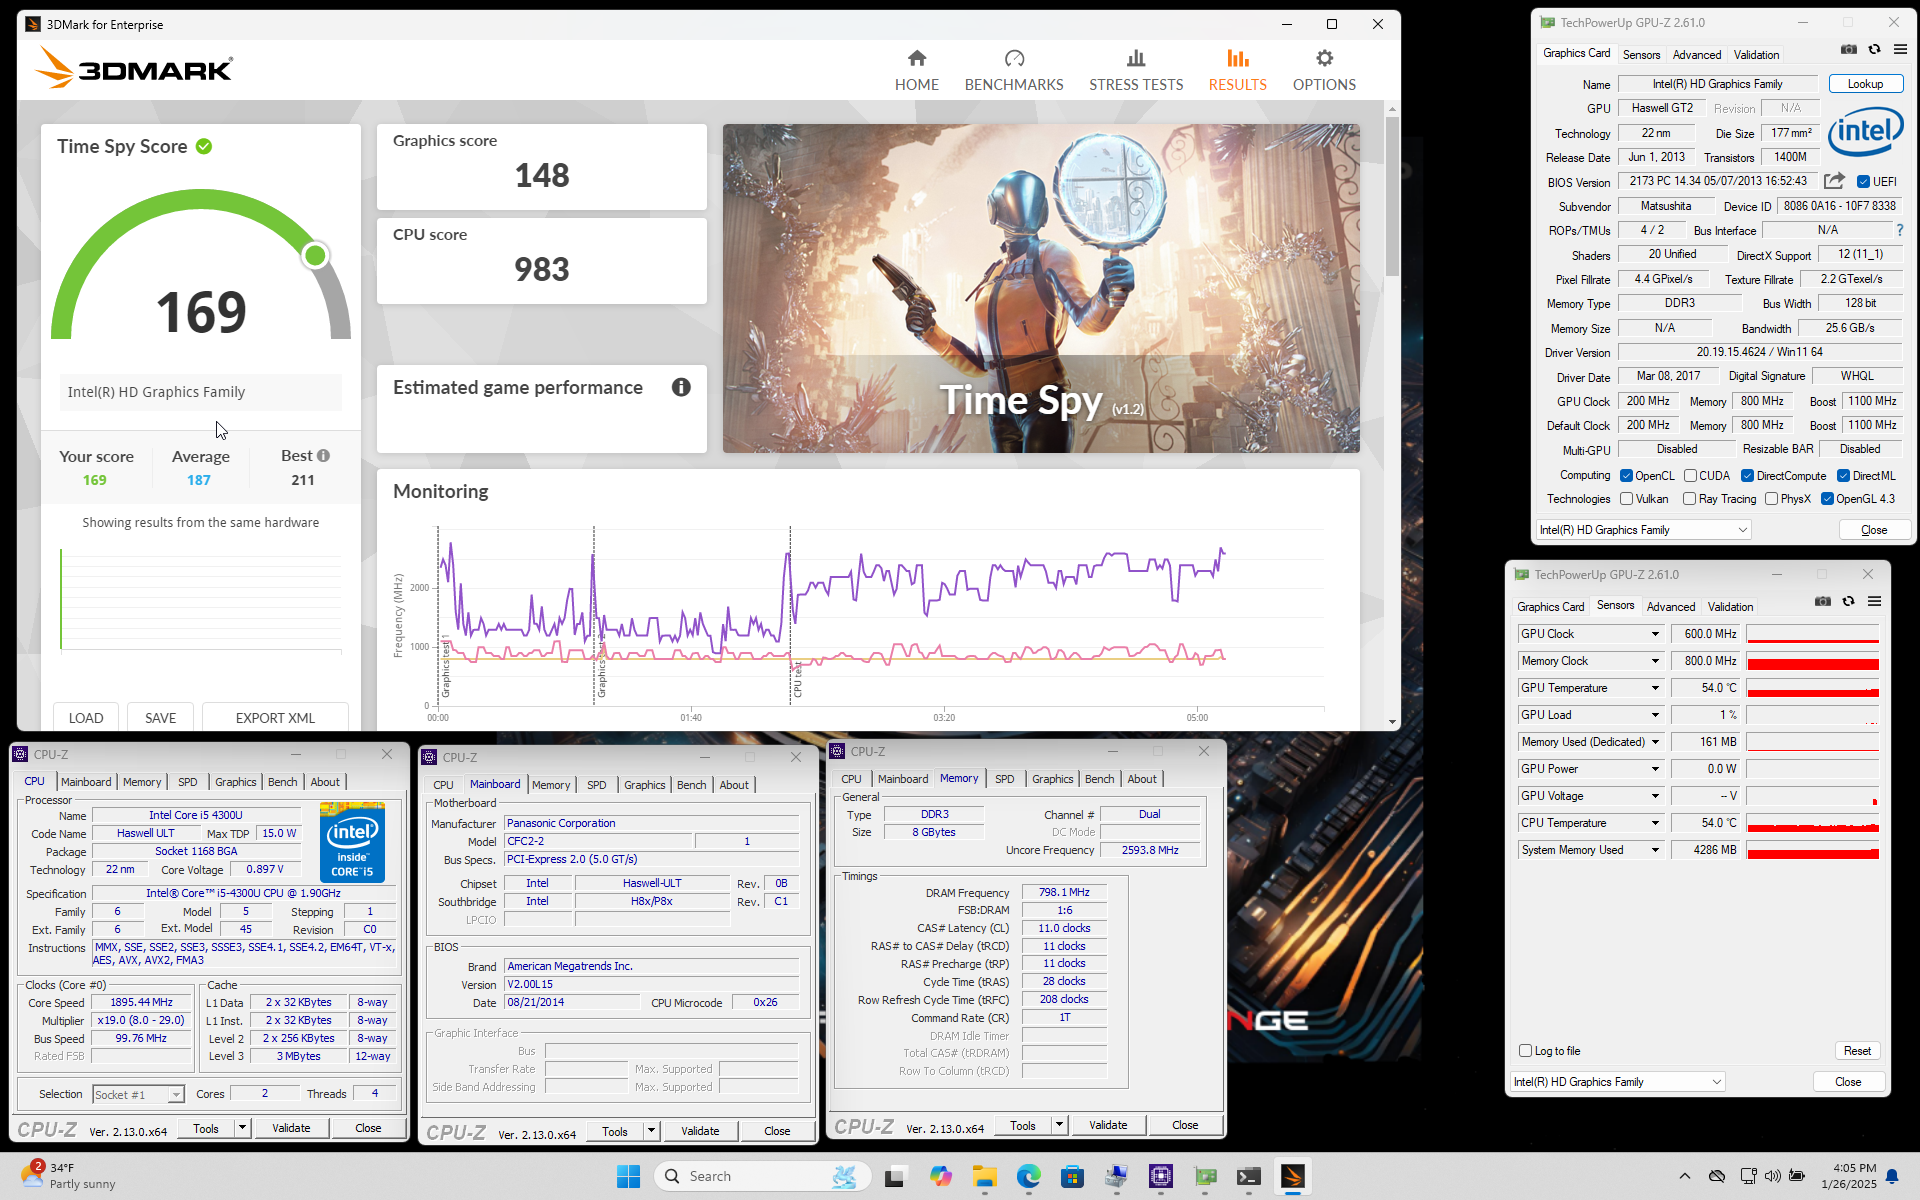
Task: Open File Explorer from taskbar
Action: coord(985,1176)
